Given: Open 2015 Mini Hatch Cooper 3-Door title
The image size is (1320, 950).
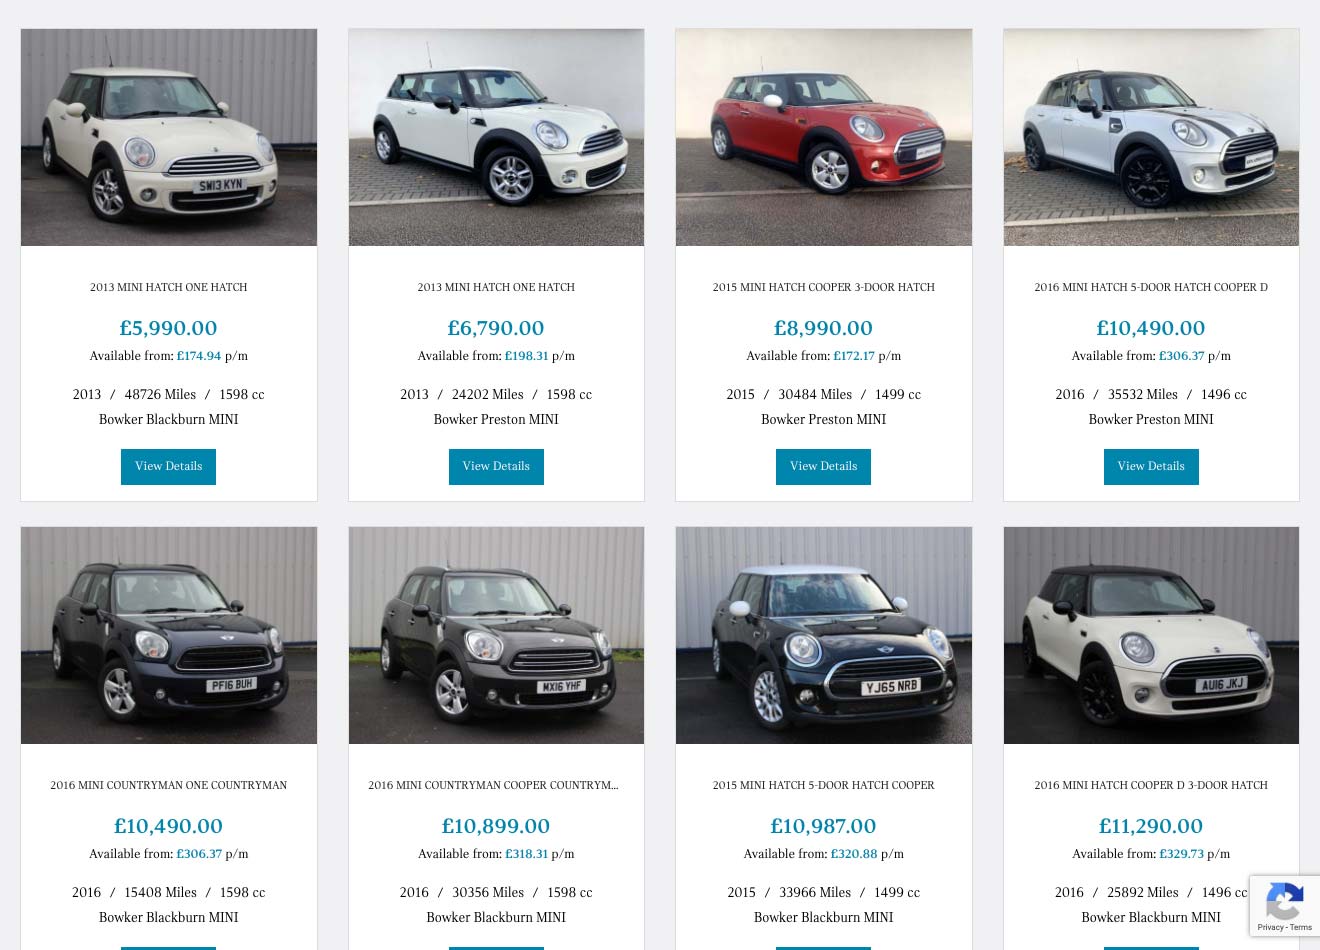Looking at the screenshot, I should (x=823, y=288).
